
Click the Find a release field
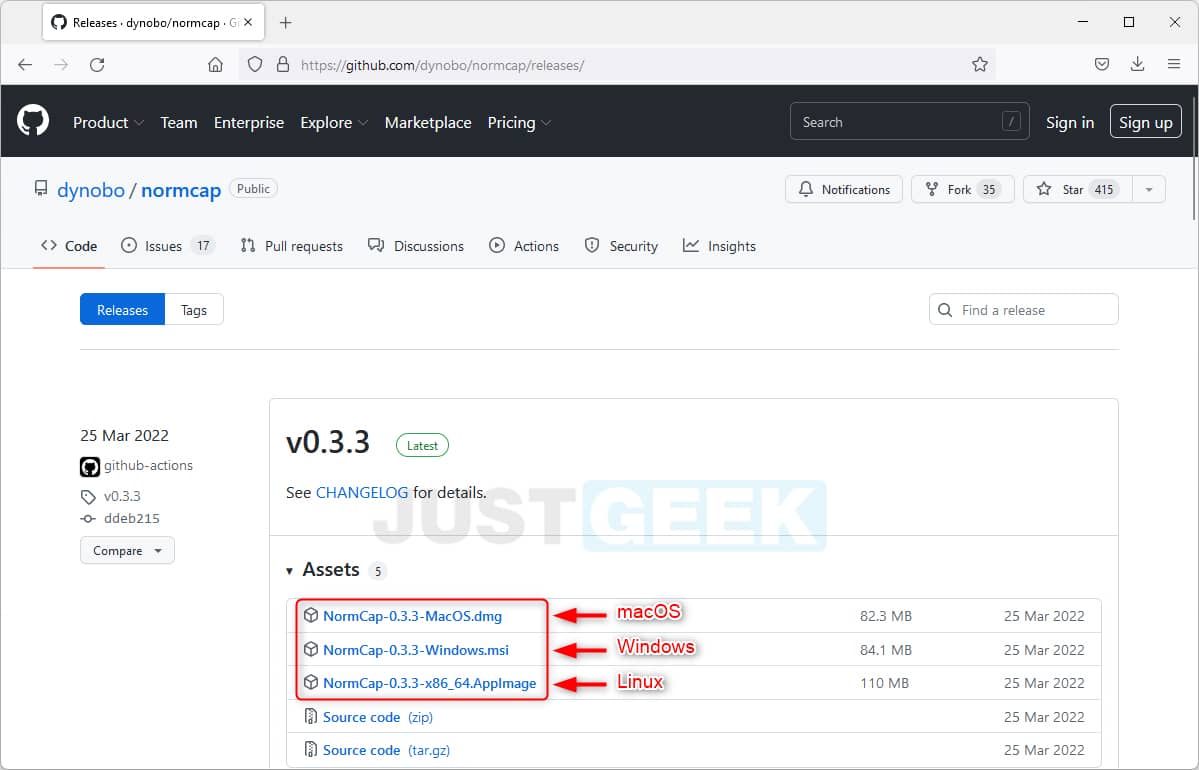1023,310
